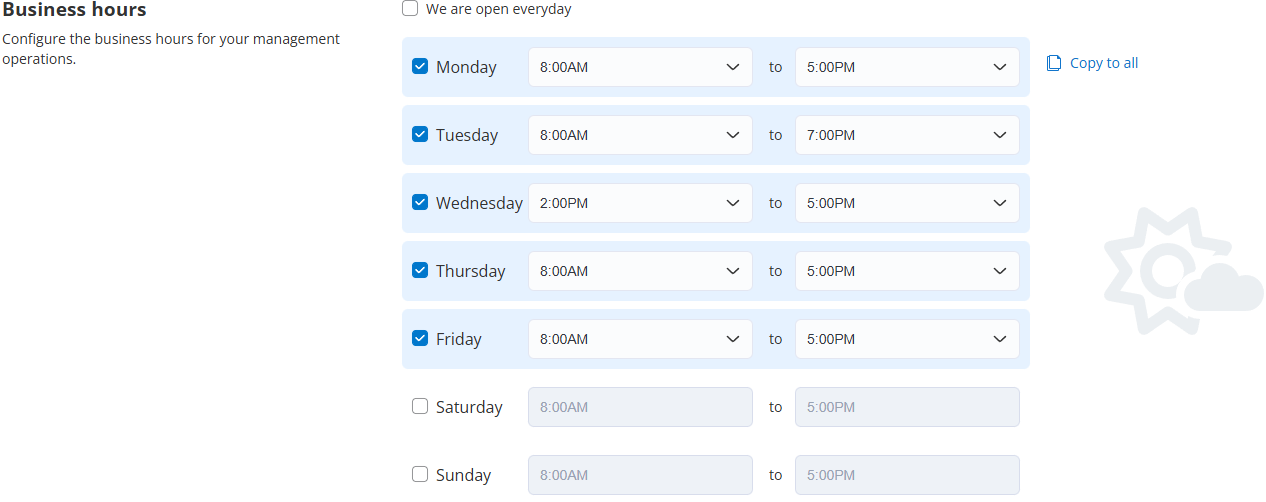The width and height of the screenshot is (1266, 502).
Task: Open Monday opening time dropdown
Action: click(640, 67)
